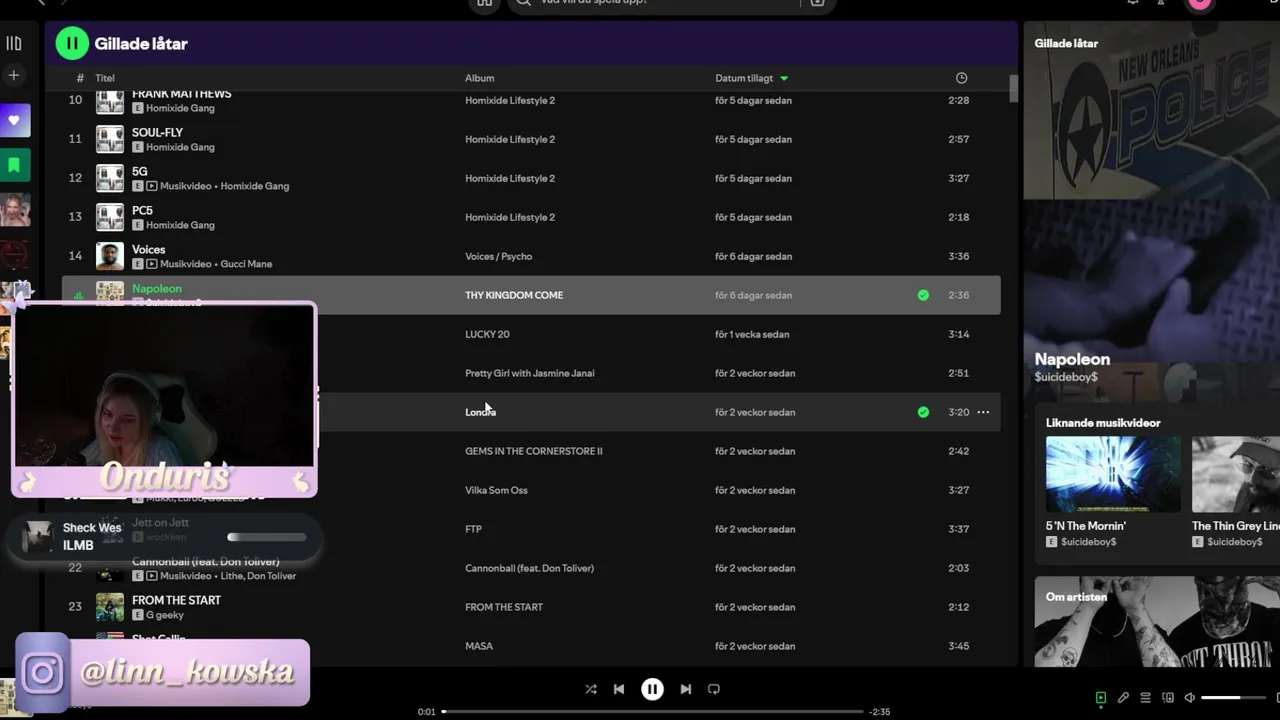1280x720 pixels.
Task: Open the Musikvideo badge on 5G row
Action: click(x=179, y=186)
